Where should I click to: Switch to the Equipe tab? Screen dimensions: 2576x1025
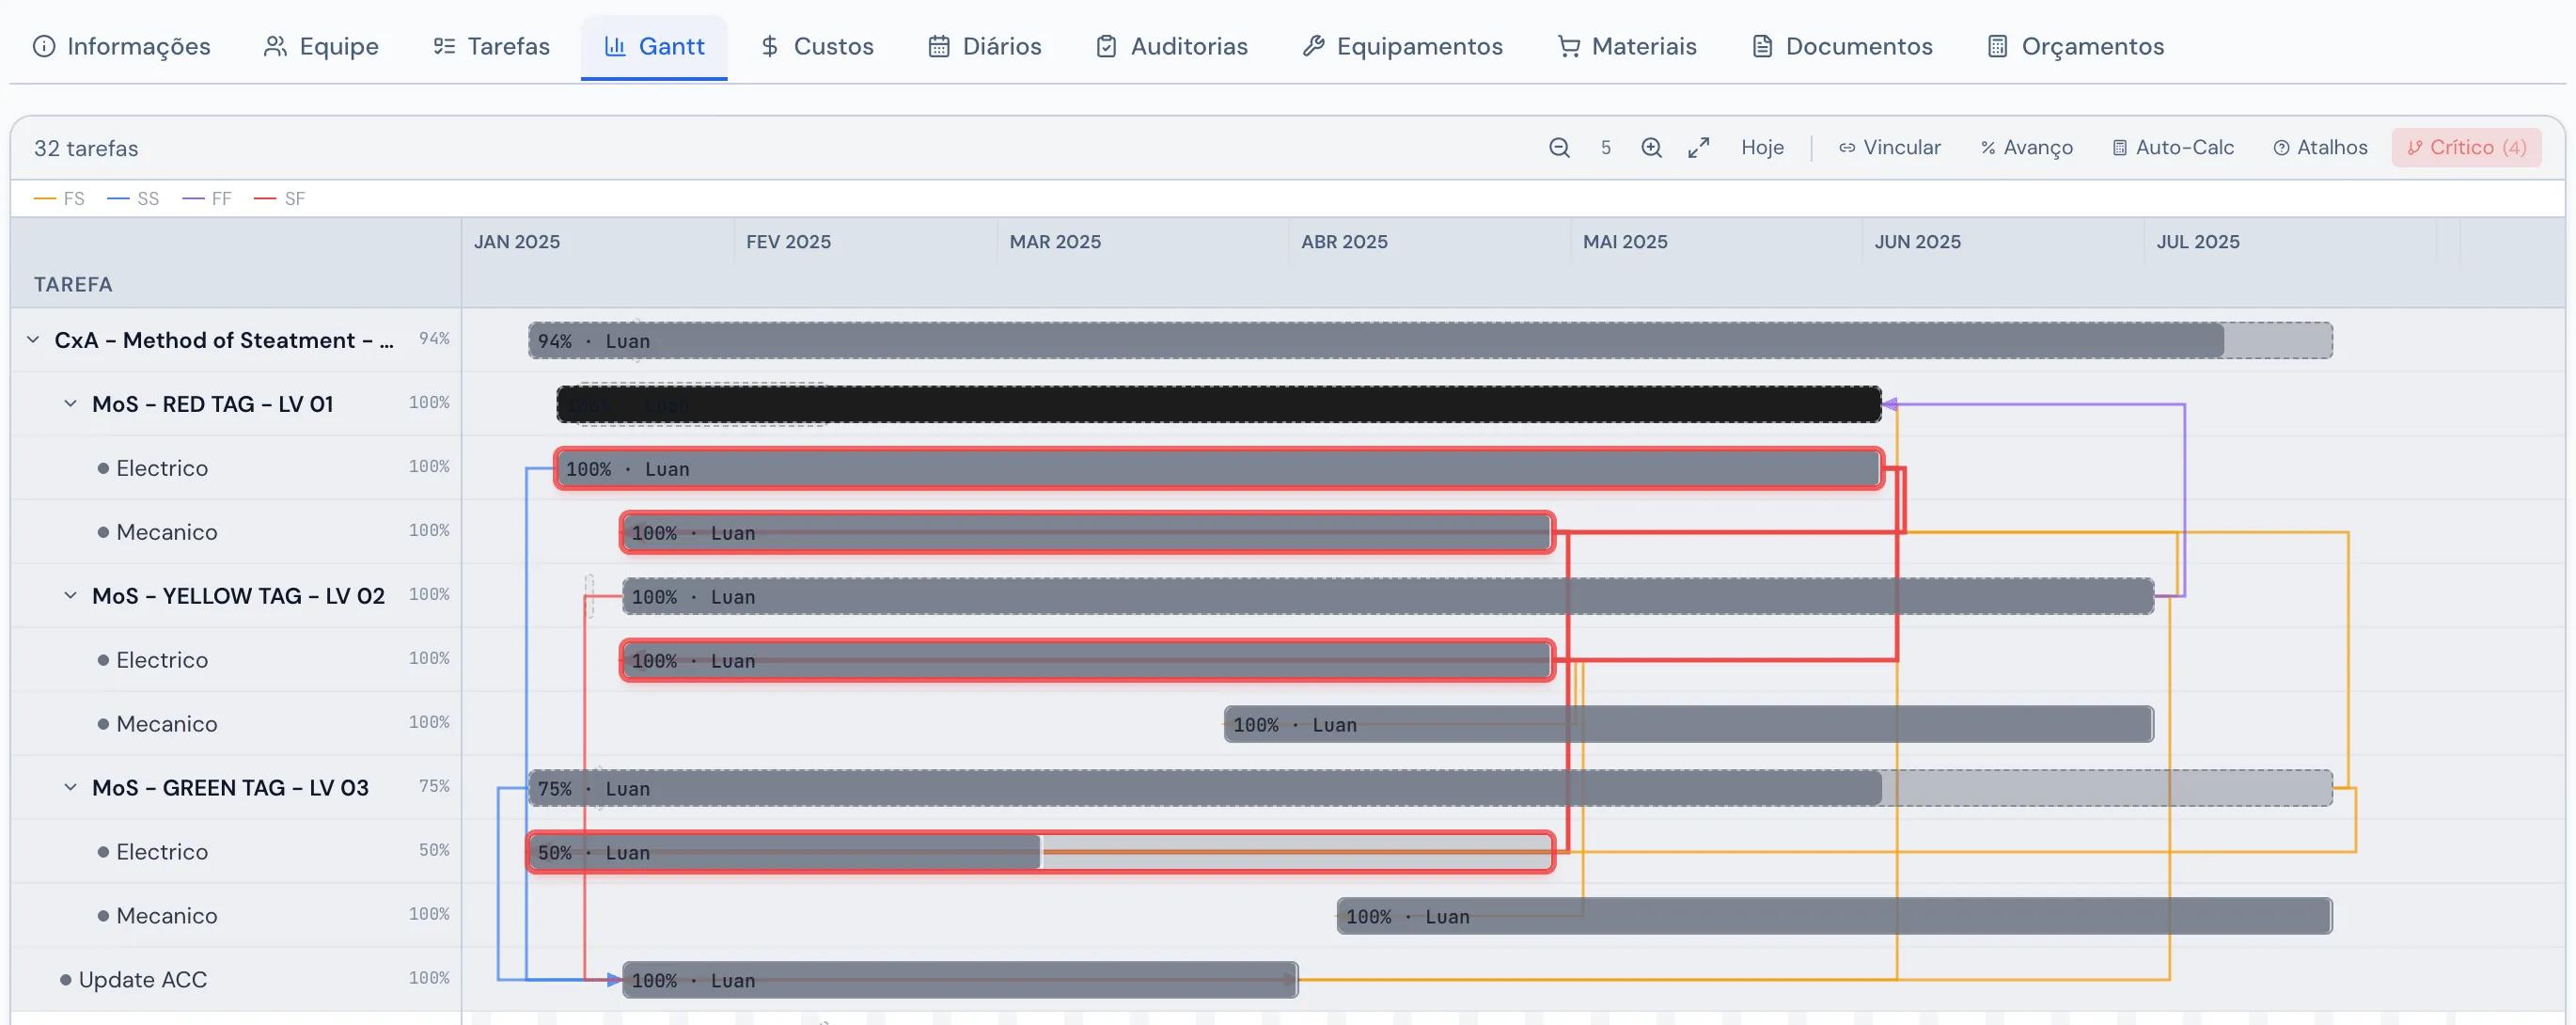(x=321, y=46)
